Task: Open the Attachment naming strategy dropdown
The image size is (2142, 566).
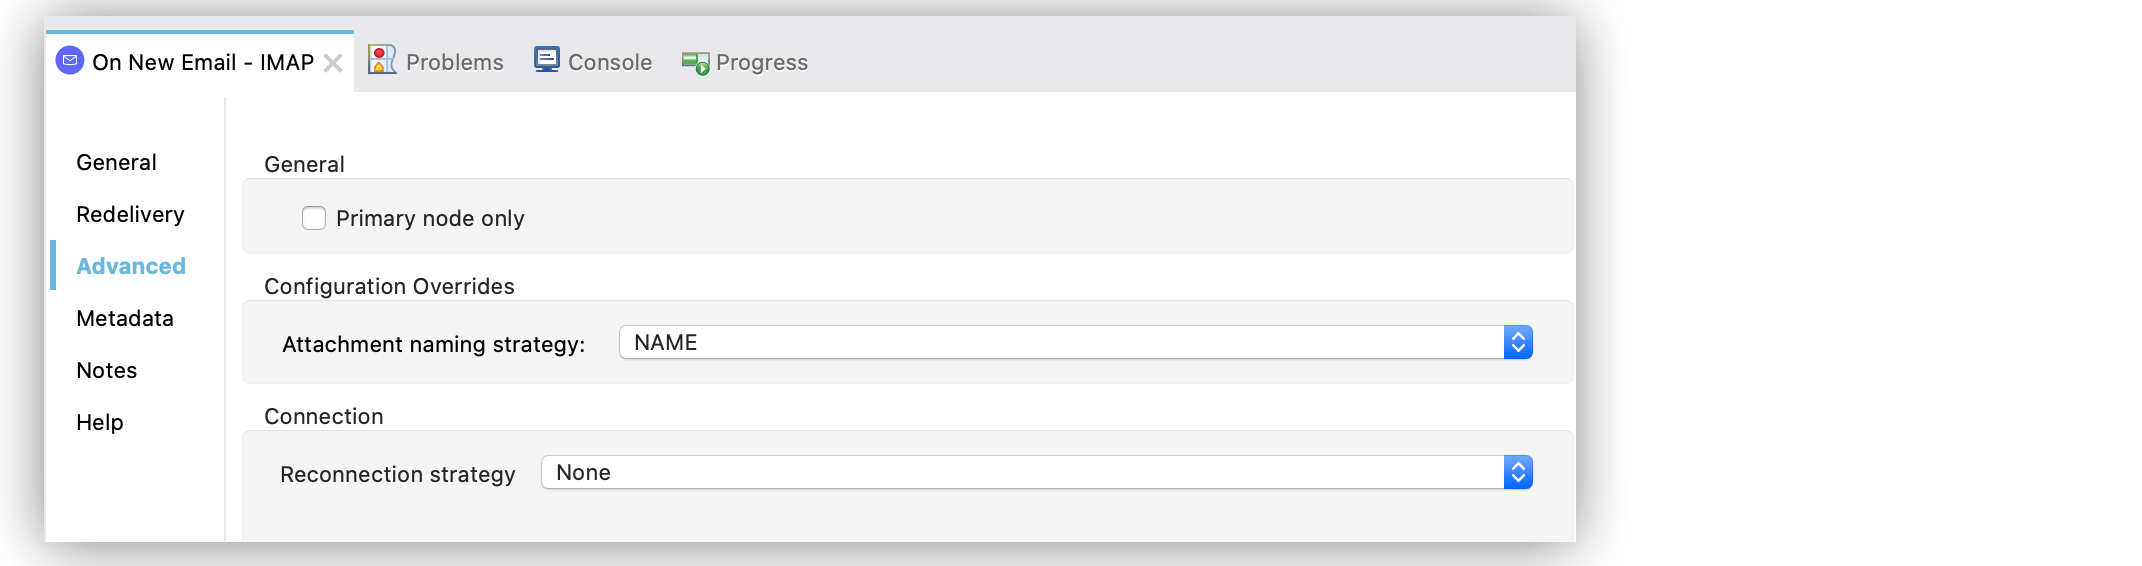Action: point(1060,343)
